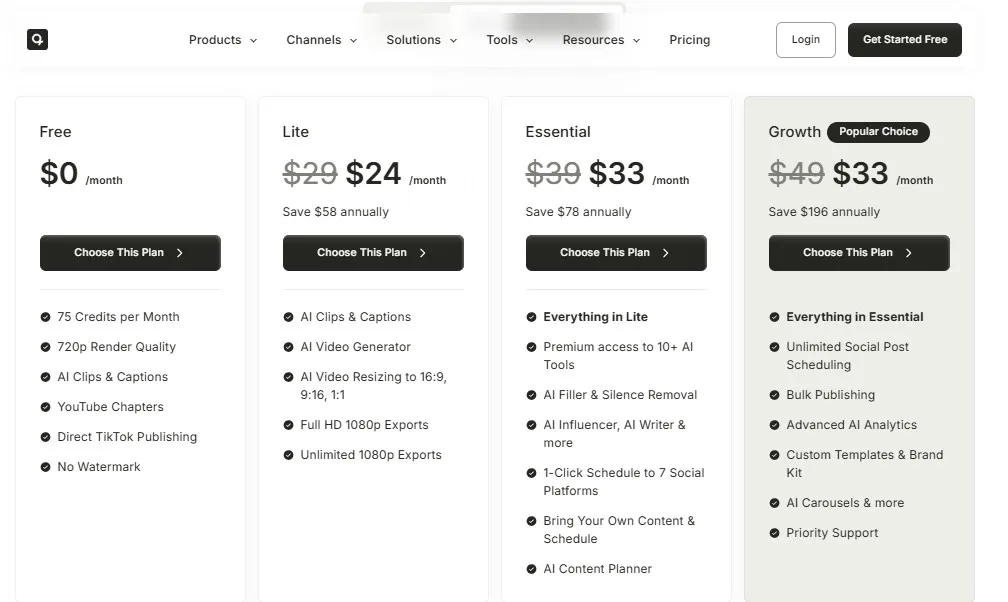The image size is (1008, 602).
Task: Choose This Plan for the Essential tier
Action: [616, 253]
